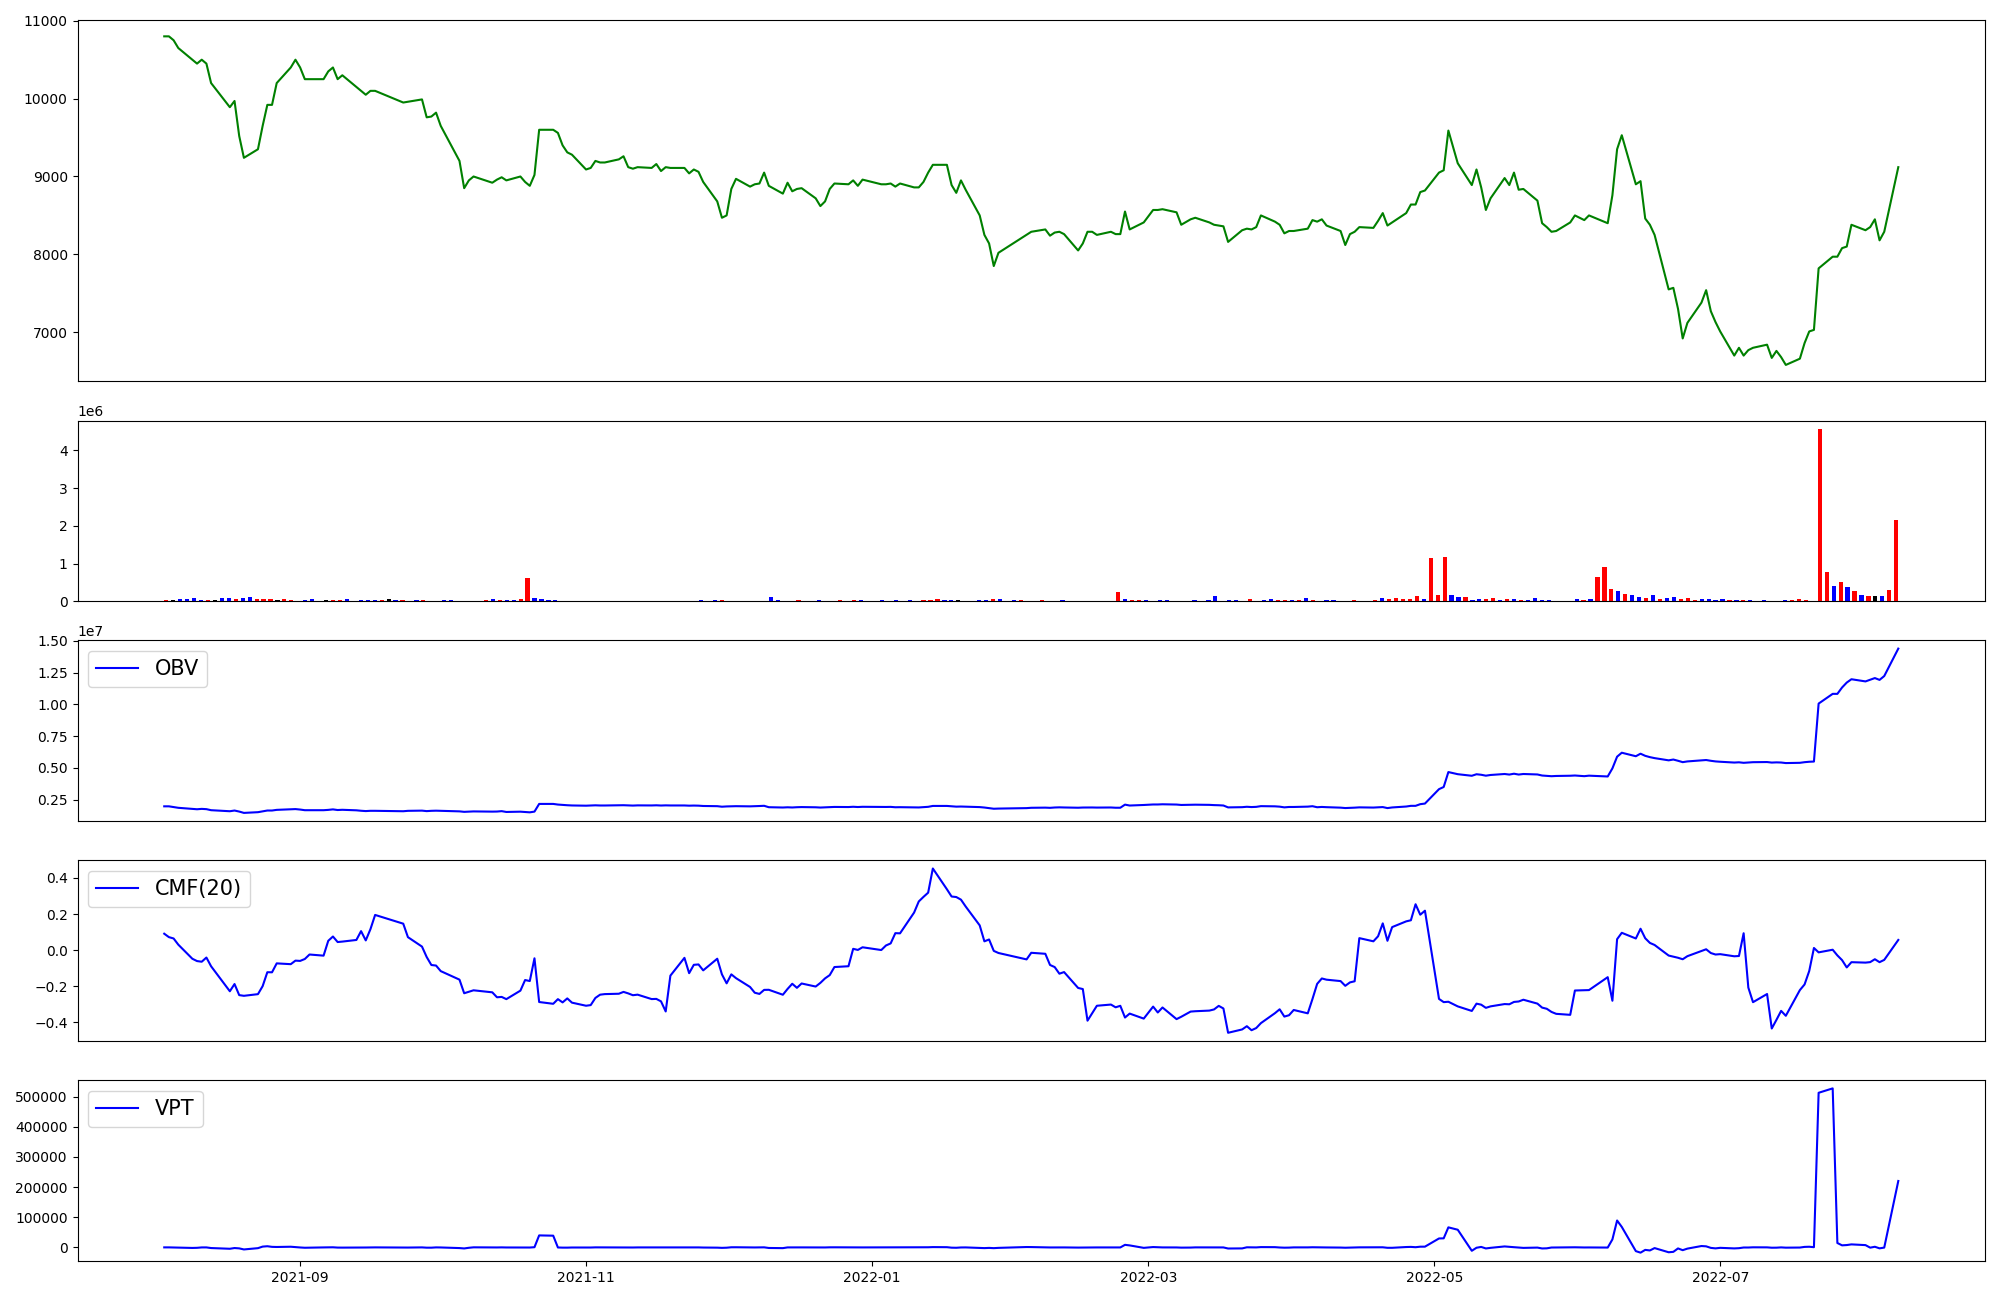This screenshot has width=2000, height=1300.
Task: Click the CMF(20) legend label
Action: 197,888
